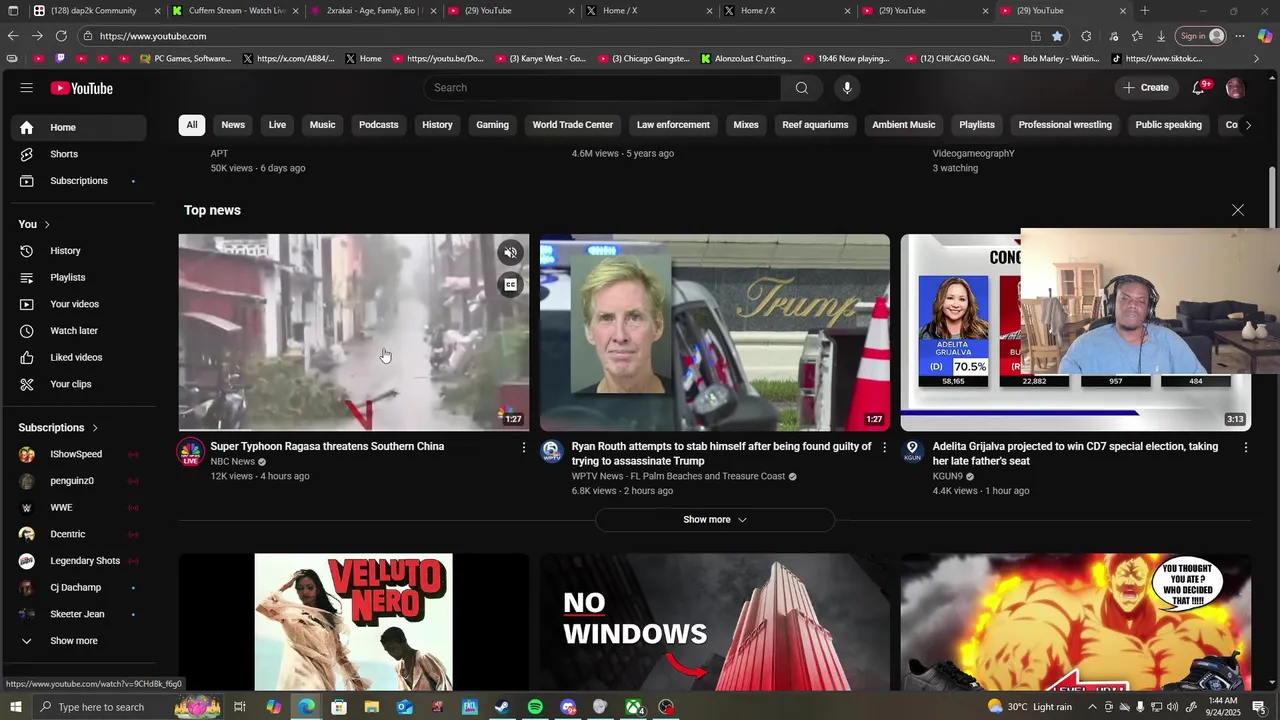Open the WPTV News channel link
This screenshot has width=1280, height=720.
tap(678, 476)
